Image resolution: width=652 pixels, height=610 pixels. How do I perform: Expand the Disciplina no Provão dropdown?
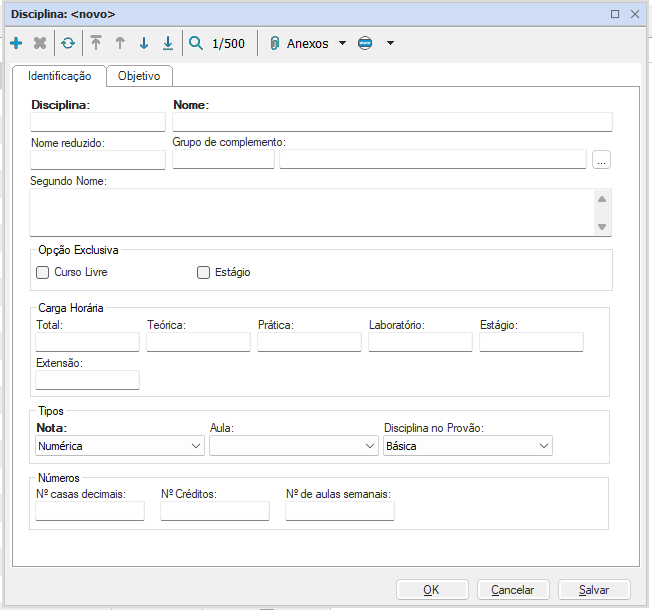(x=543, y=446)
